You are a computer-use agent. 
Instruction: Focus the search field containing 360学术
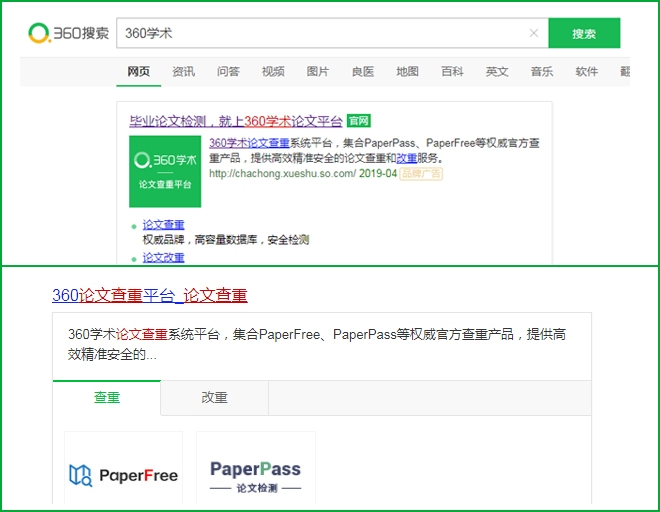click(320, 33)
